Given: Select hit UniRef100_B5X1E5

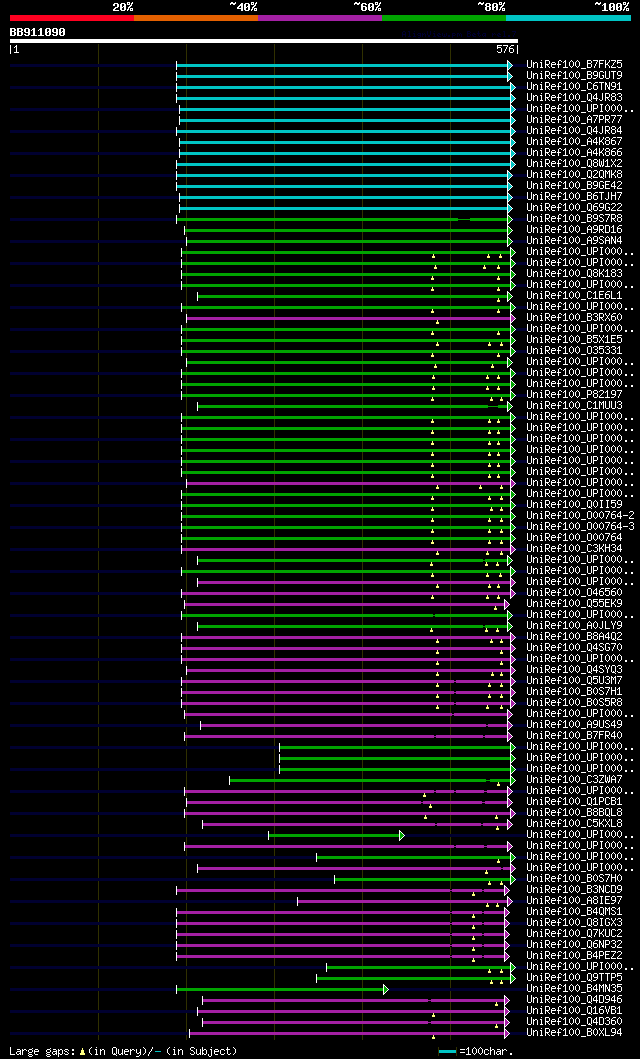Looking at the screenshot, I should [575, 340].
